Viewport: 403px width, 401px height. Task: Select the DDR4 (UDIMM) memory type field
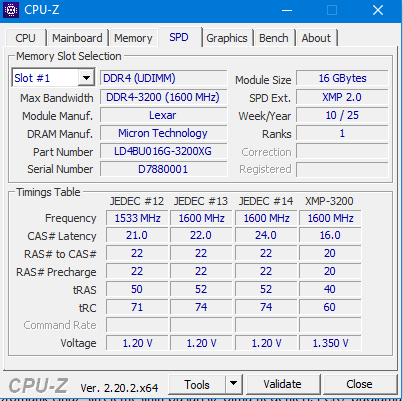pos(164,78)
